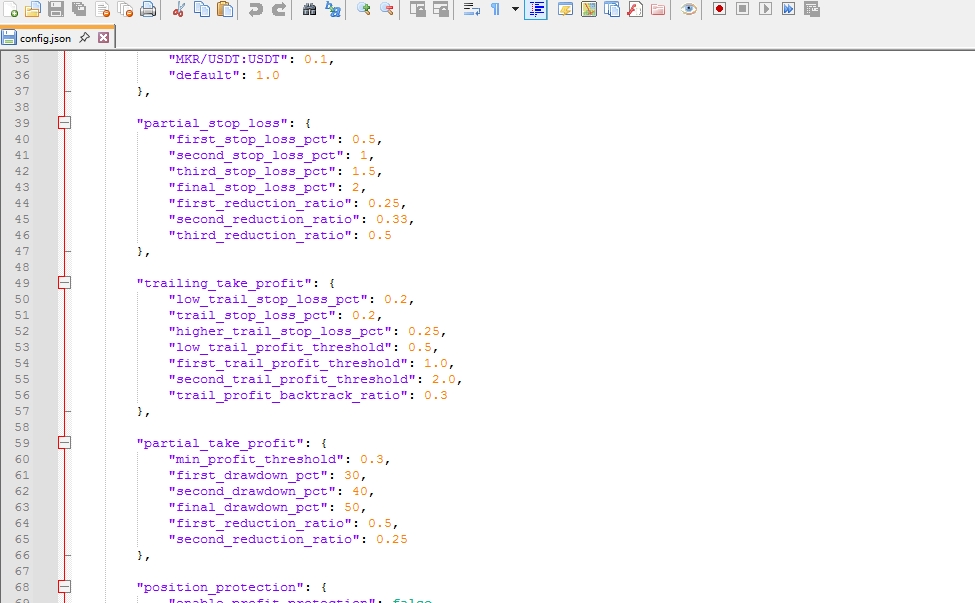
Task: Stop macro recording
Action: [742, 9]
